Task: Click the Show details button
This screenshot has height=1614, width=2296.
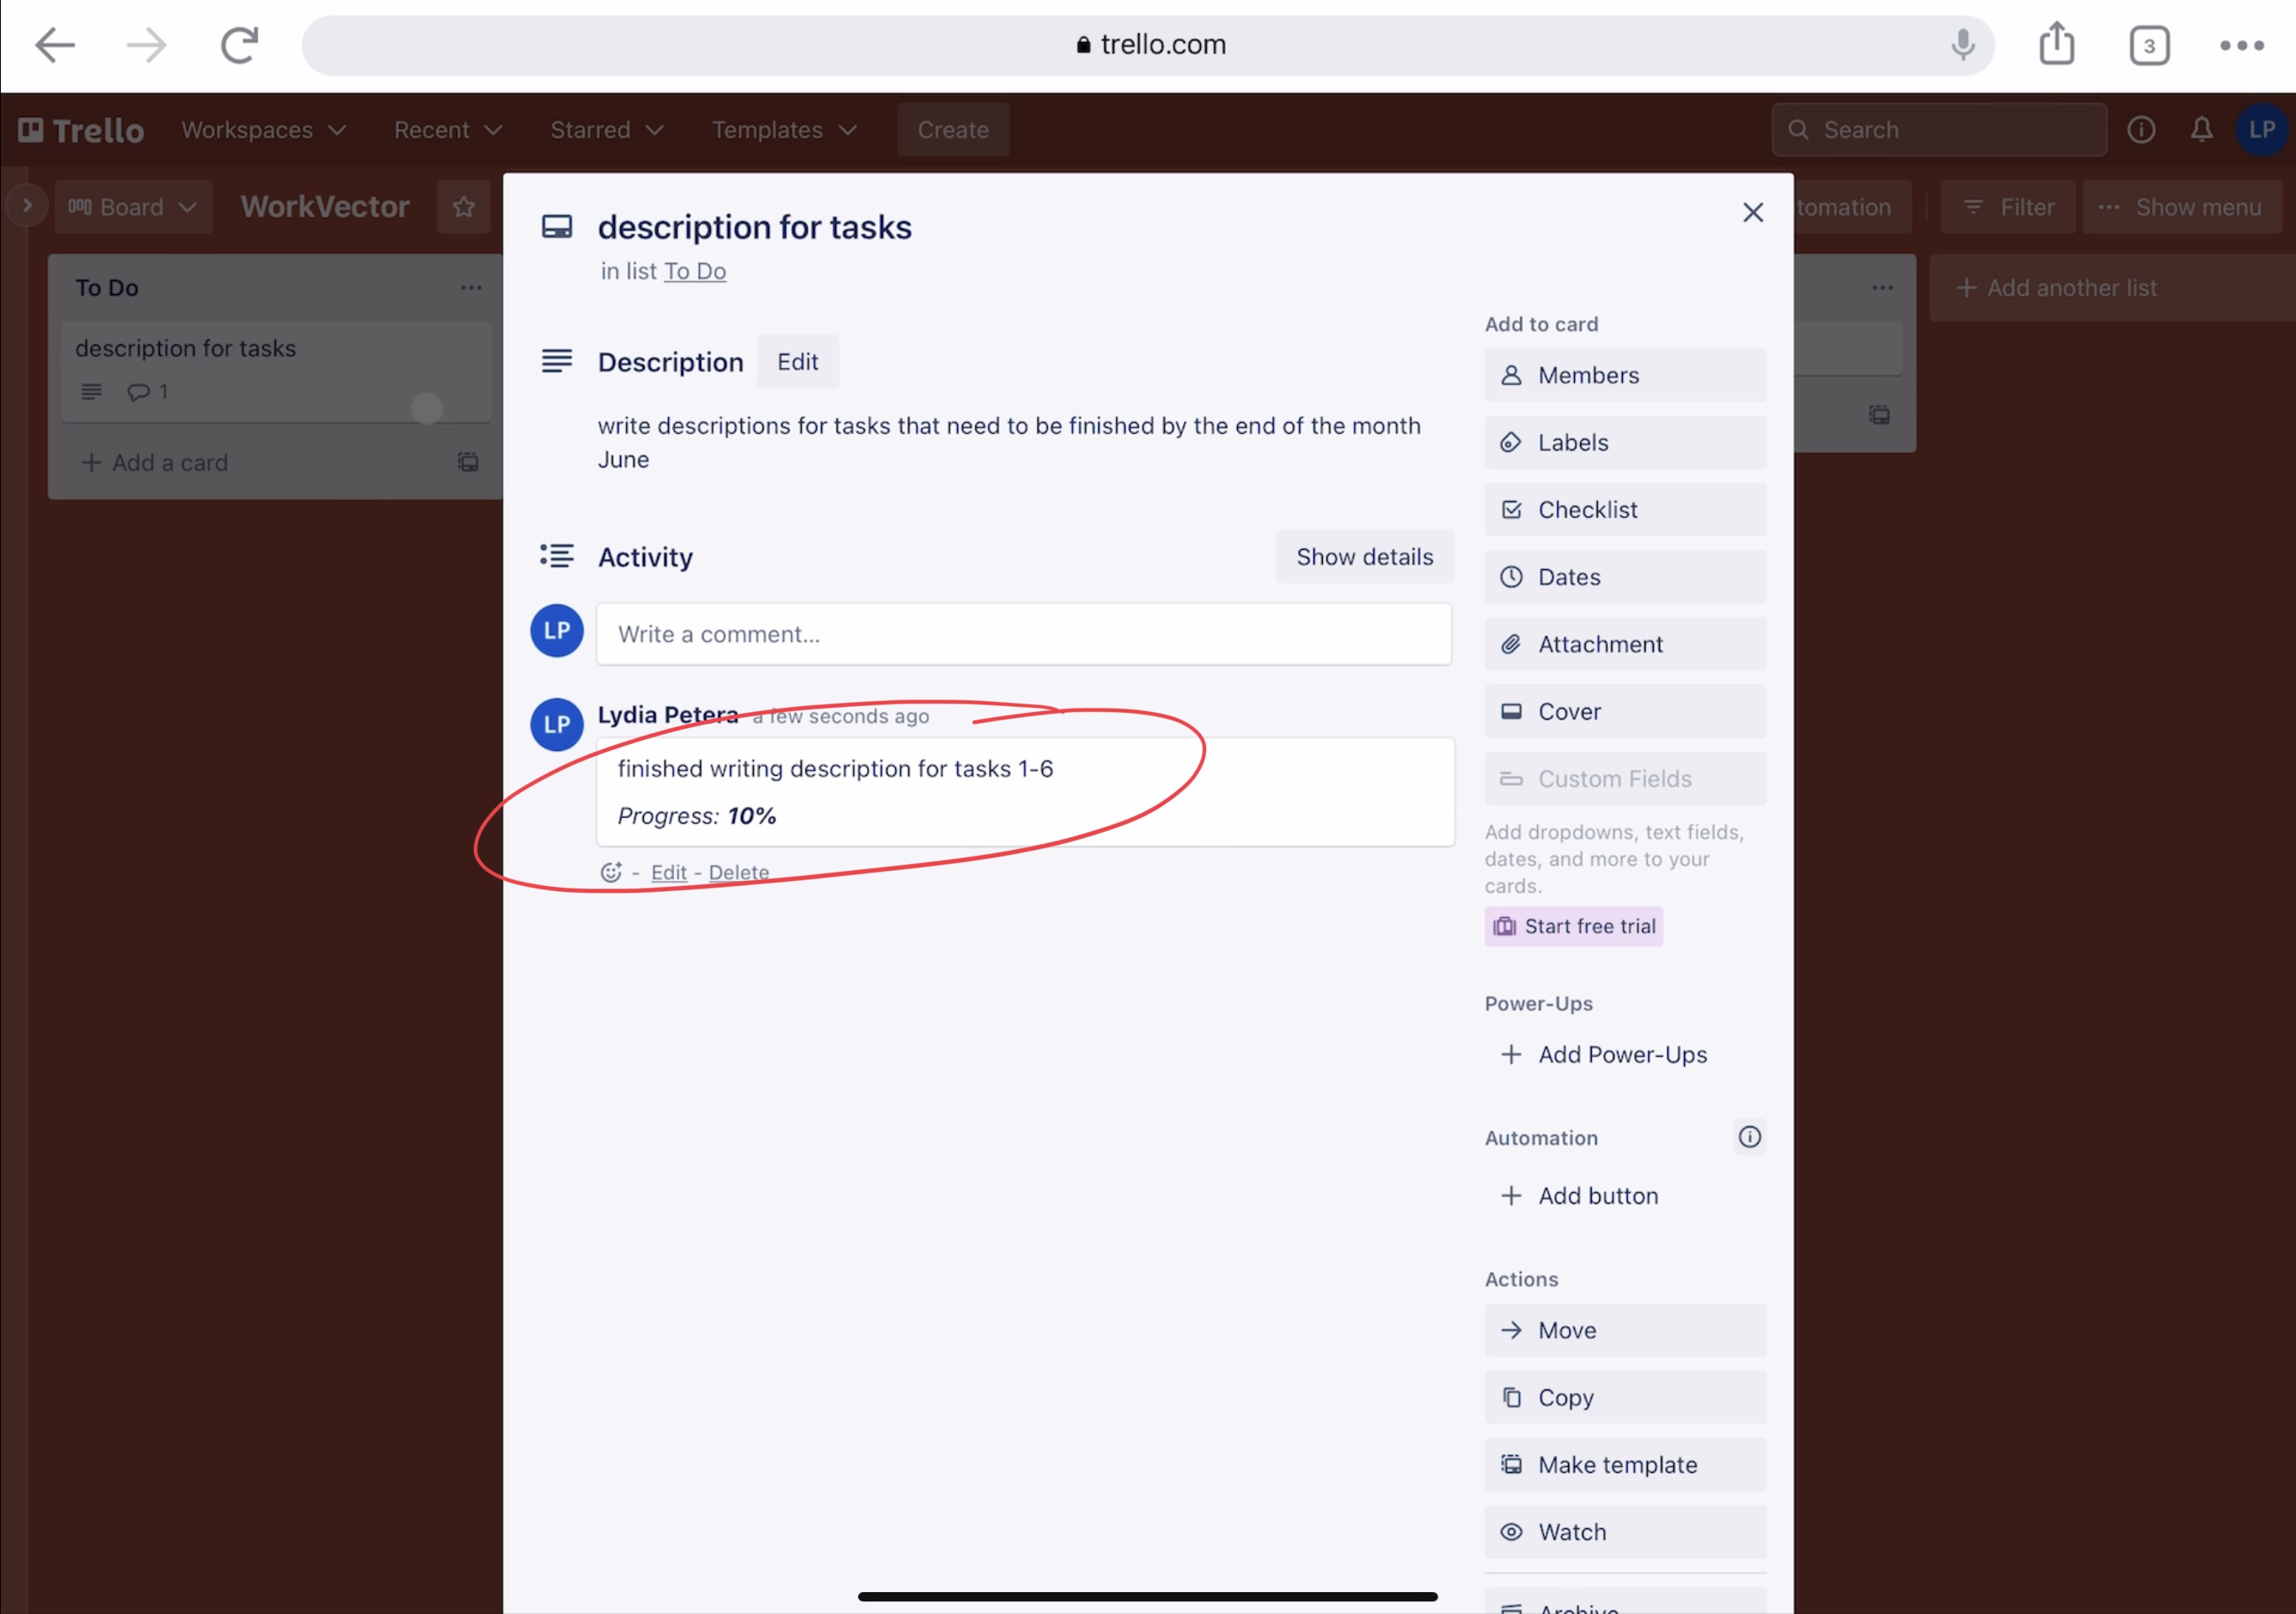Action: point(1364,557)
